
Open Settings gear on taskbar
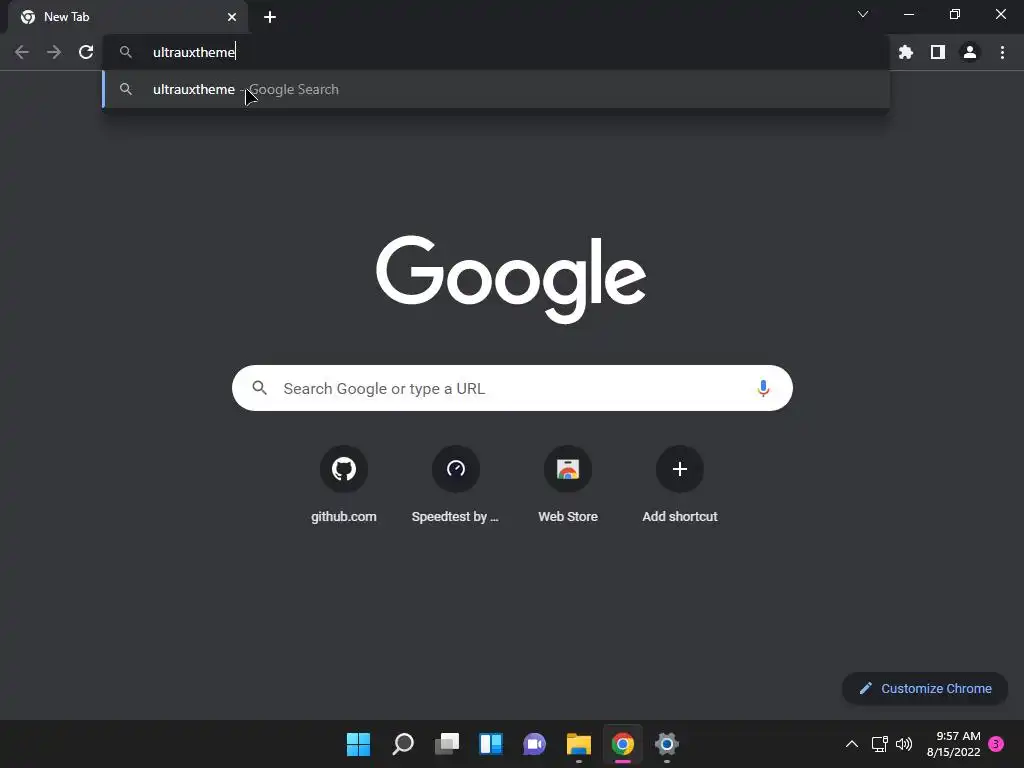(x=666, y=744)
